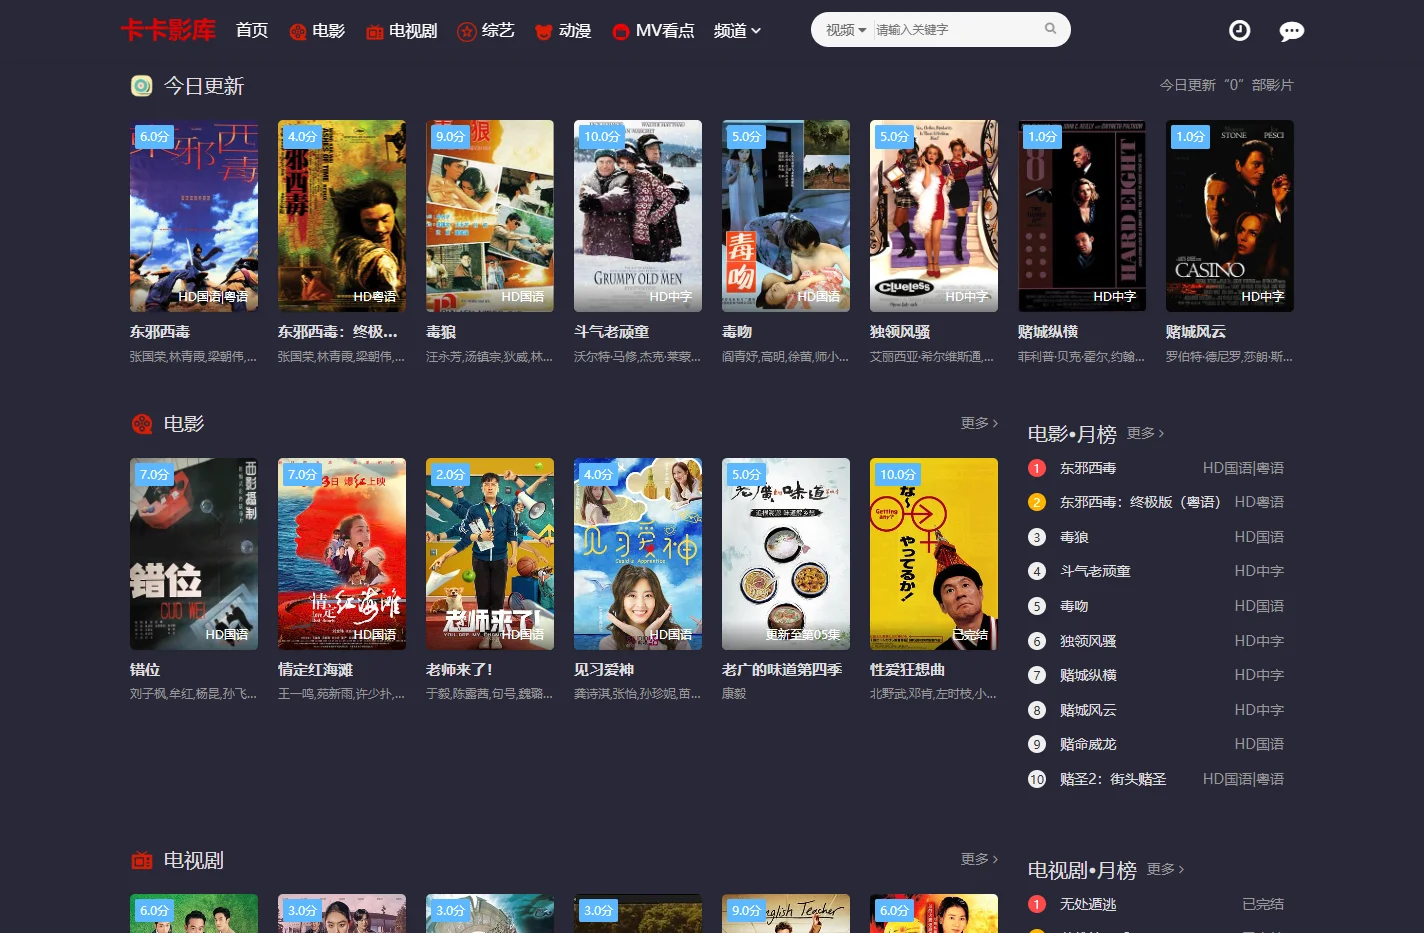
Task: Click the 卡卡影库 site logo
Action: tap(168, 30)
